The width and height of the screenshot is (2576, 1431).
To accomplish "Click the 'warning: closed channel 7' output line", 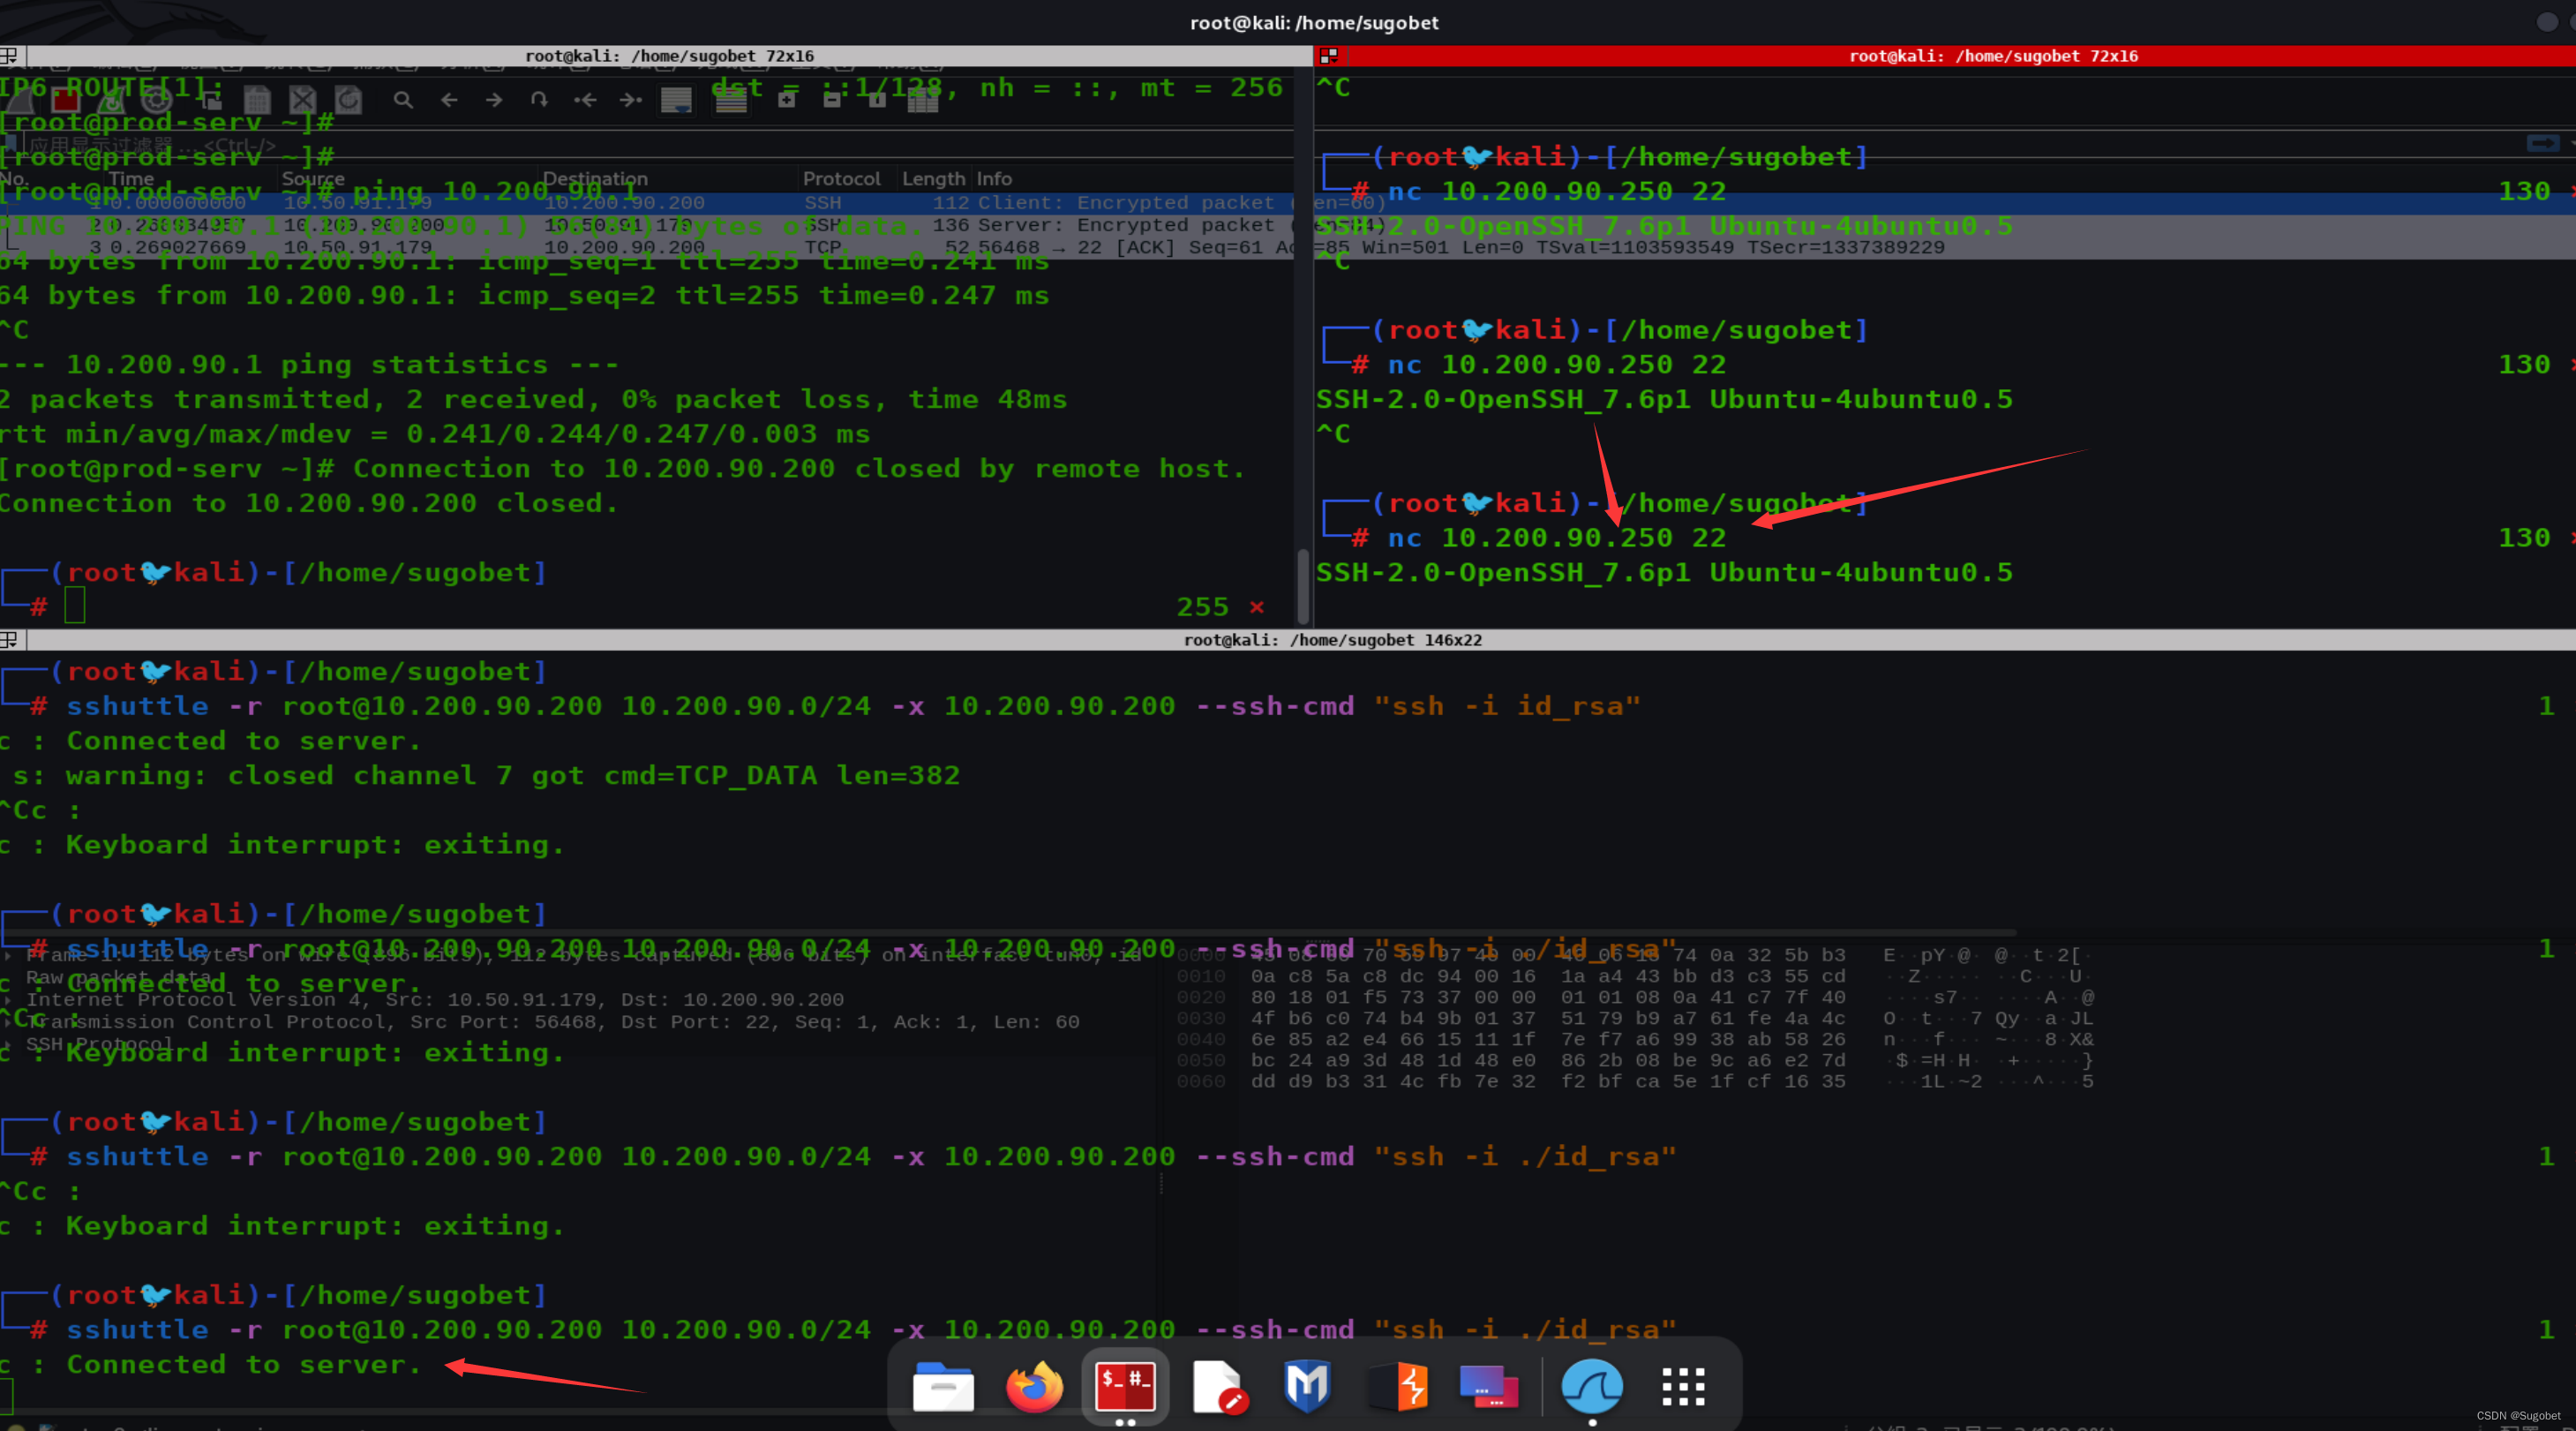I will point(486,775).
